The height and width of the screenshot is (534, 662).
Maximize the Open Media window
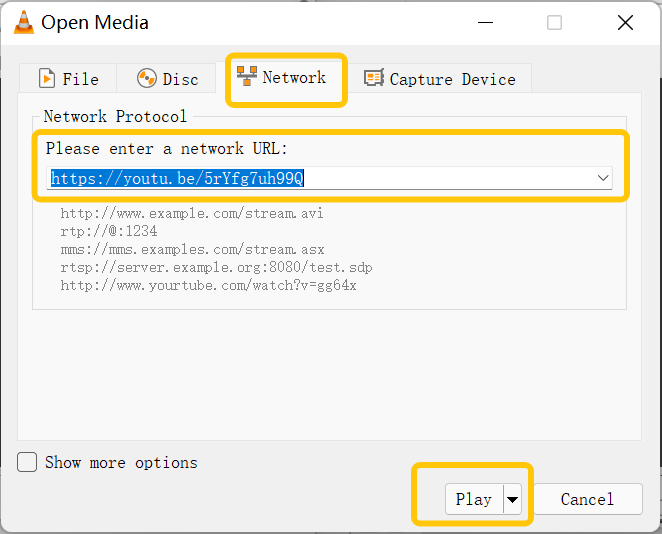point(554,22)
